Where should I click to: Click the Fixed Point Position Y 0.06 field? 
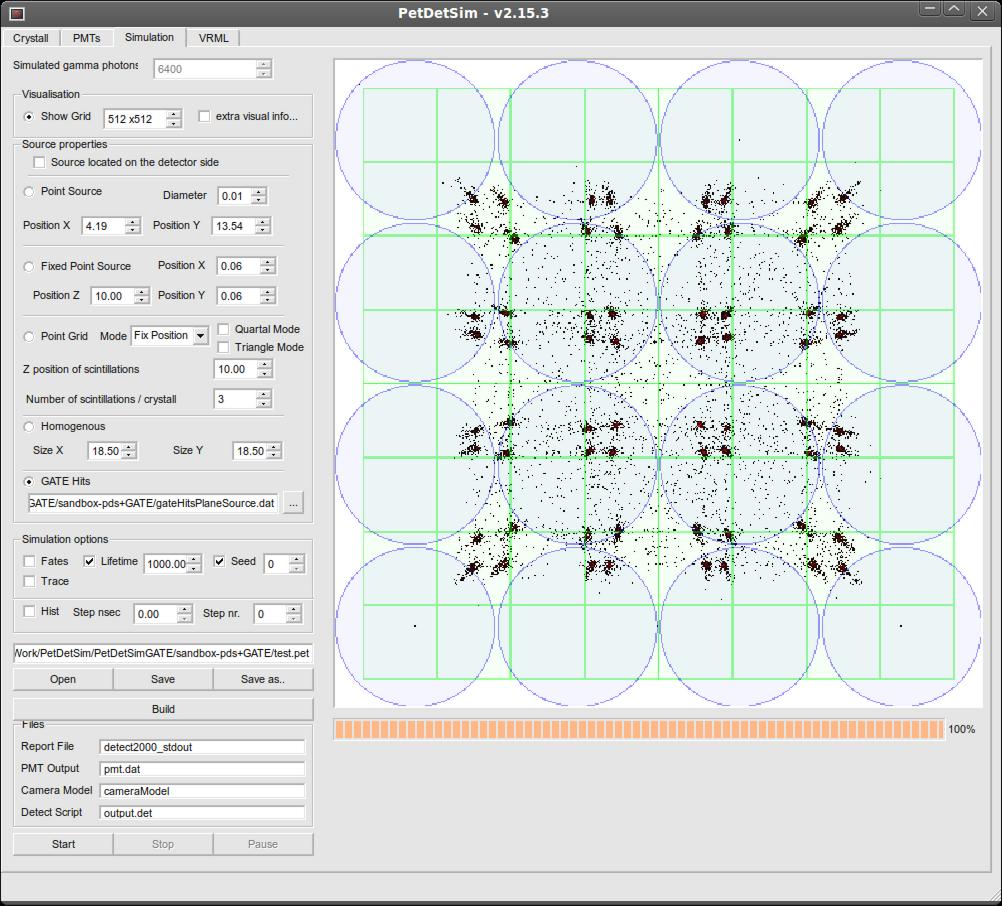tap(238, 296)
